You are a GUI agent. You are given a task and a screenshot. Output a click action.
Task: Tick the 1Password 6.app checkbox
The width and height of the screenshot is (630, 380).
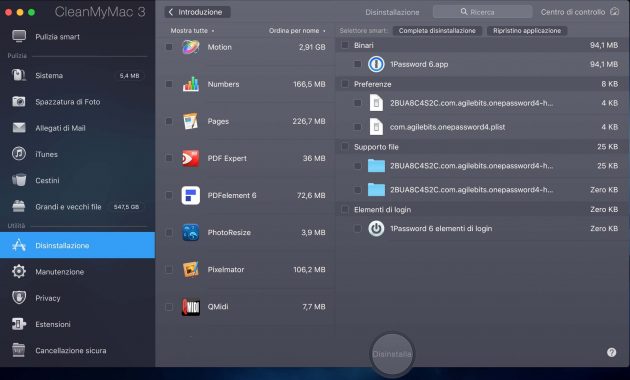357,64
